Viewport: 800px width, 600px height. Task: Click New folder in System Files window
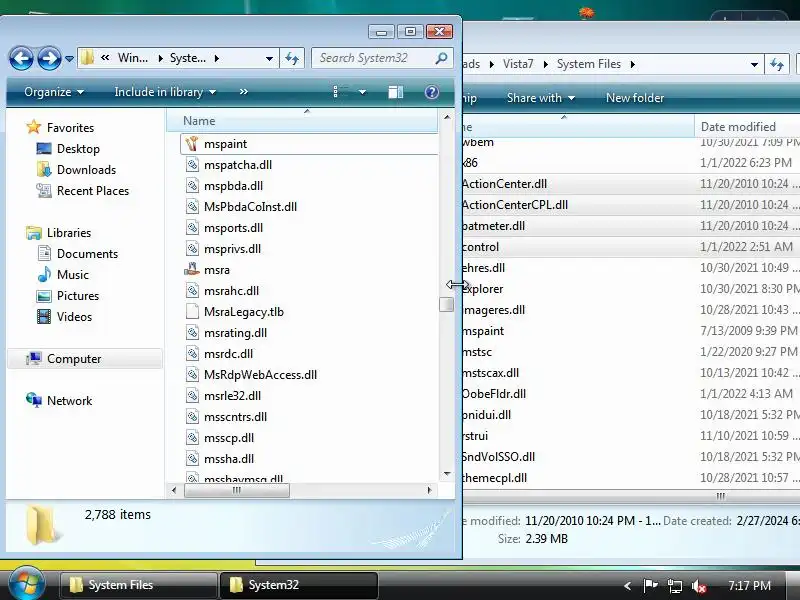tap(635, 98)
